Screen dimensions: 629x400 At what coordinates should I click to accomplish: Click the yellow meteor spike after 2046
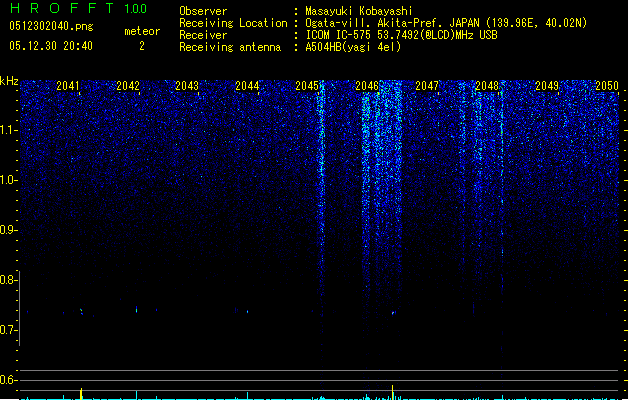[x=392, y=392]
